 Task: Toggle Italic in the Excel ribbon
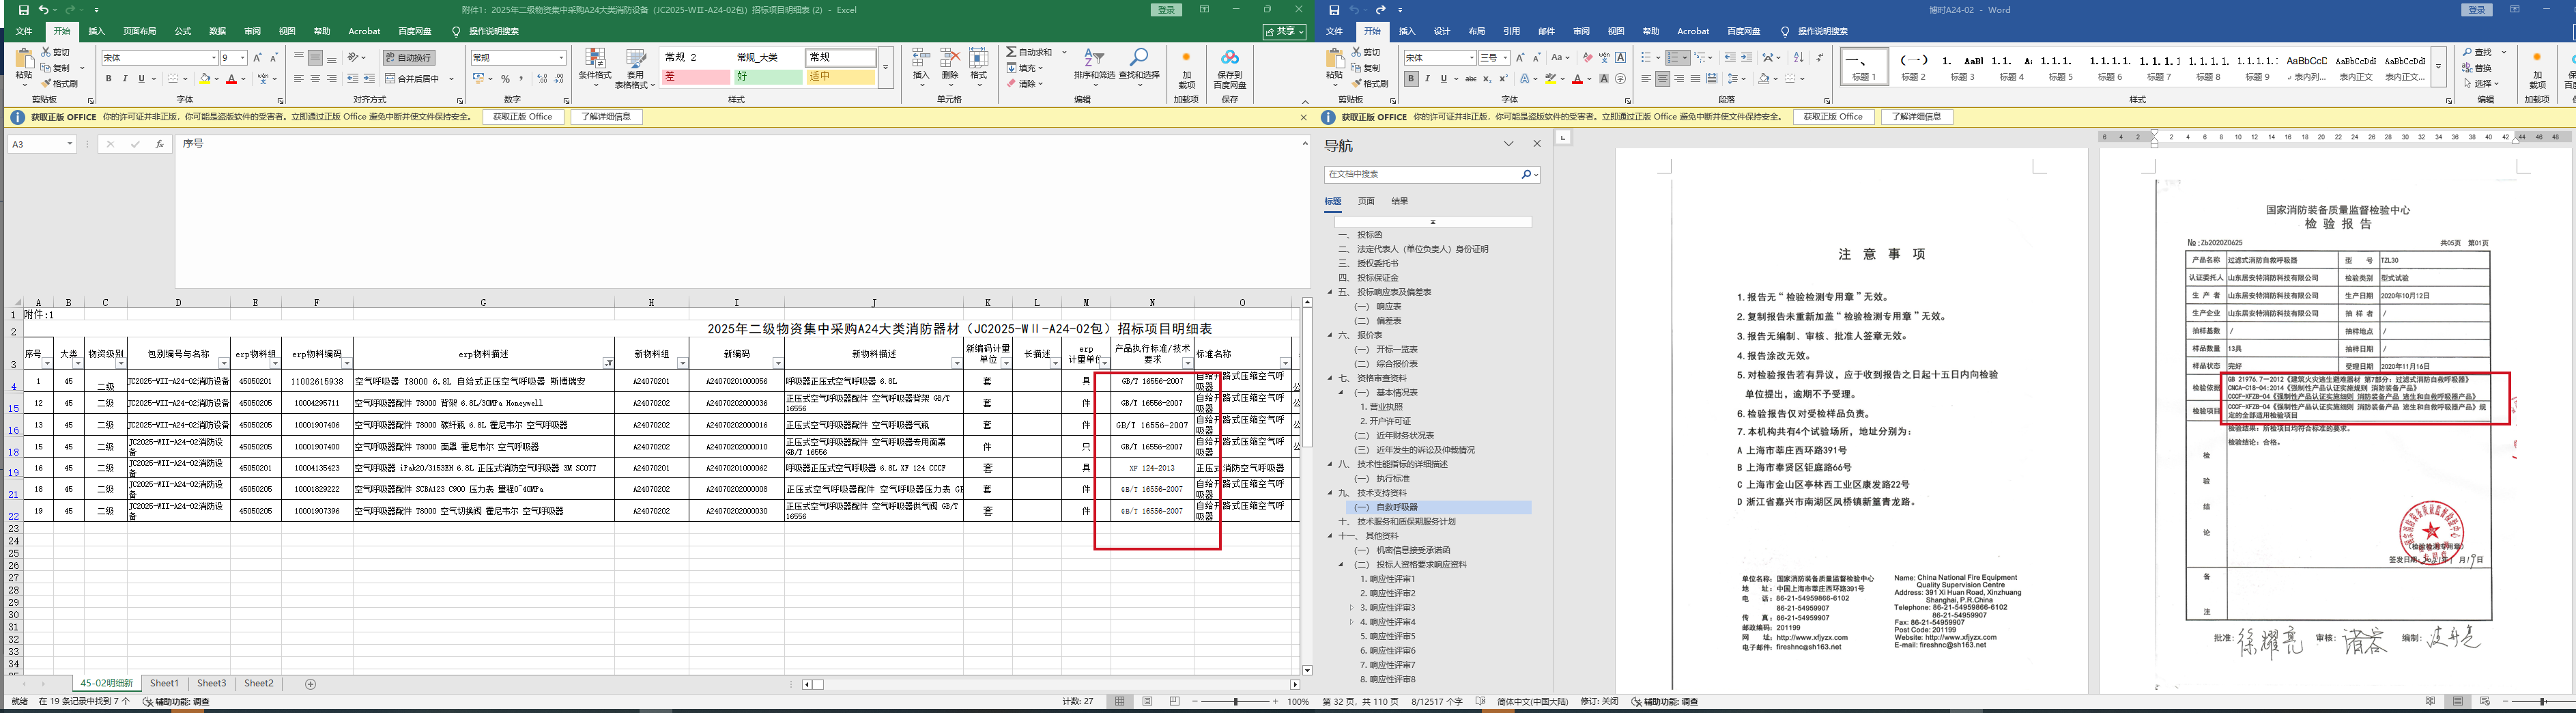[125, 79]
